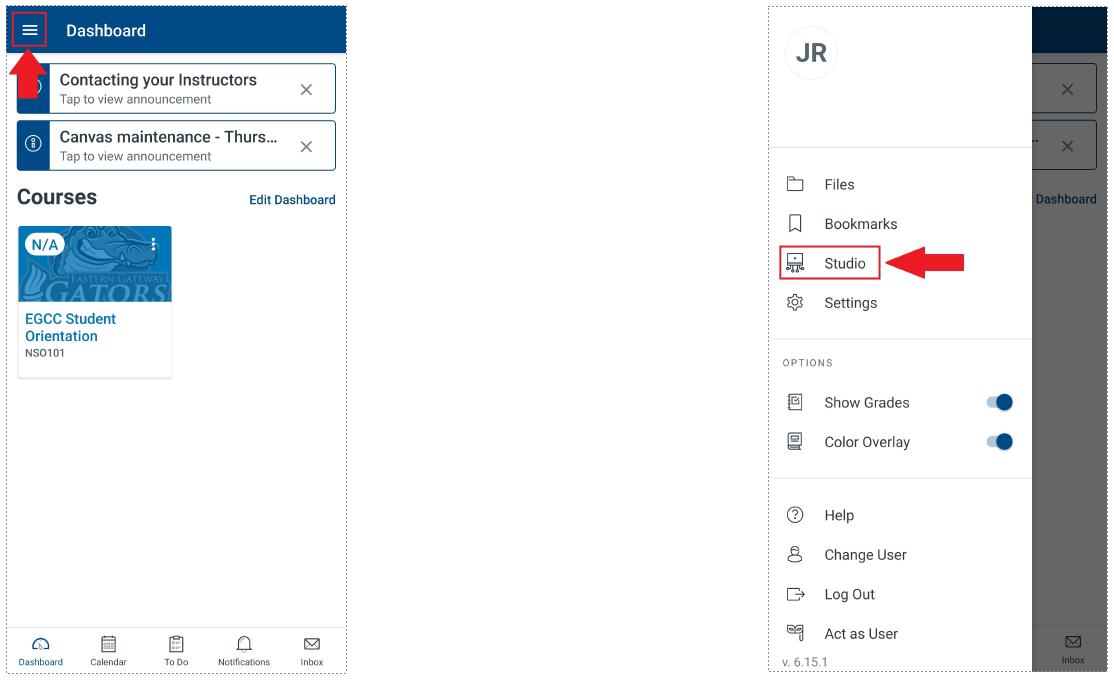The width and height of the screenshot is (1114, 680).
Task: Select Files in the side menu
Action: point(839,185)
